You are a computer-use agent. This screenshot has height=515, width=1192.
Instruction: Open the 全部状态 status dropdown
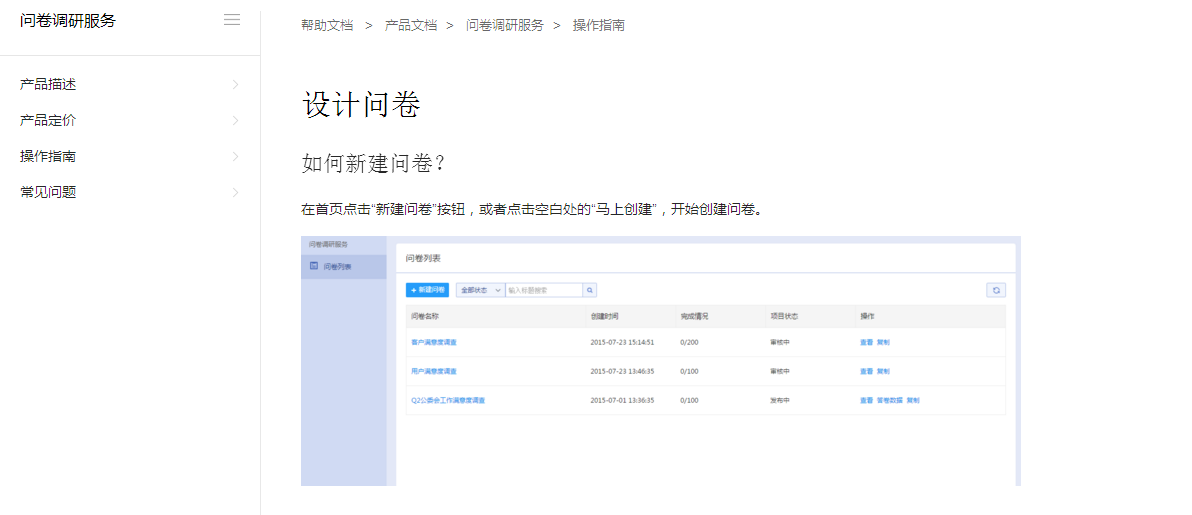coord(480,290)
